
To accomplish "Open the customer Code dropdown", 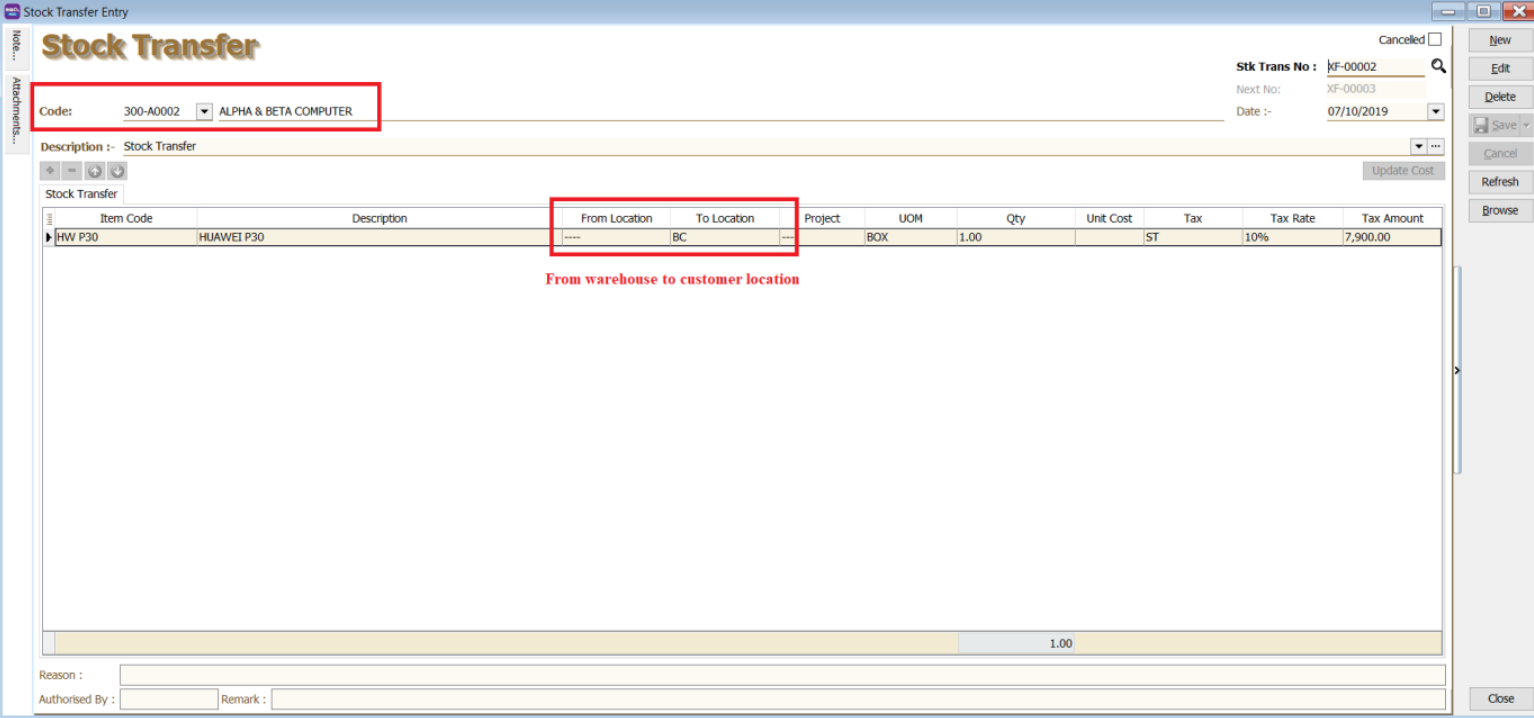I will coord(204,112).
